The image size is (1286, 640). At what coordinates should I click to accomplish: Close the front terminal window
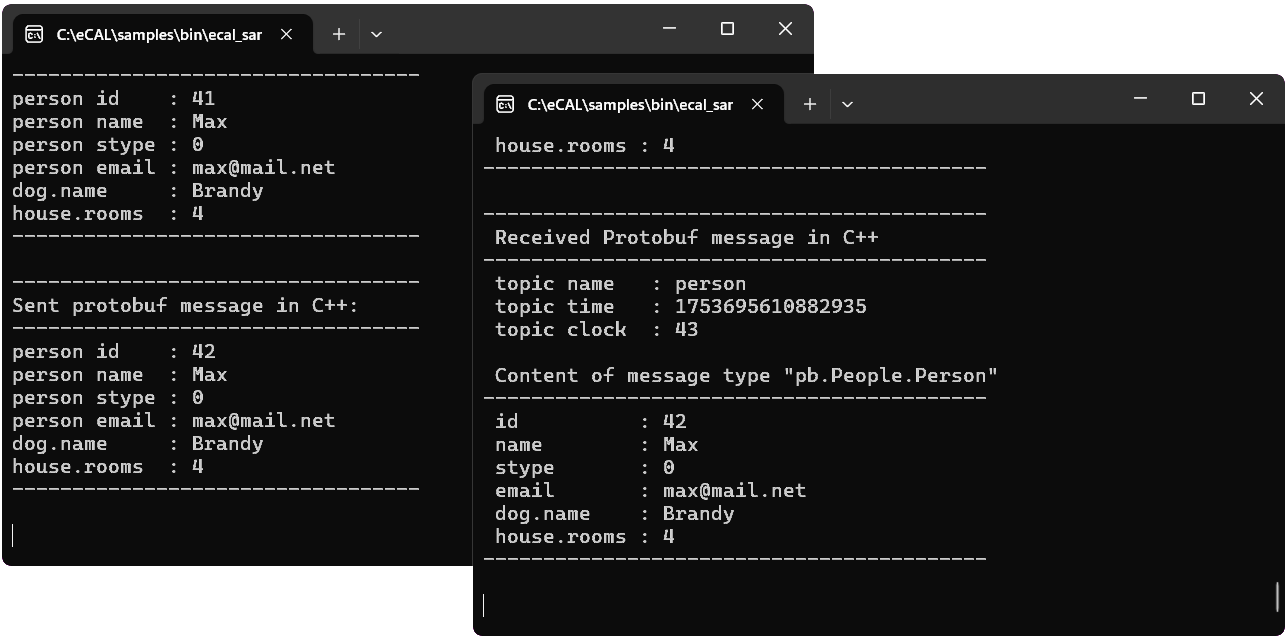pyautogui.click(x=1256, y=98)
